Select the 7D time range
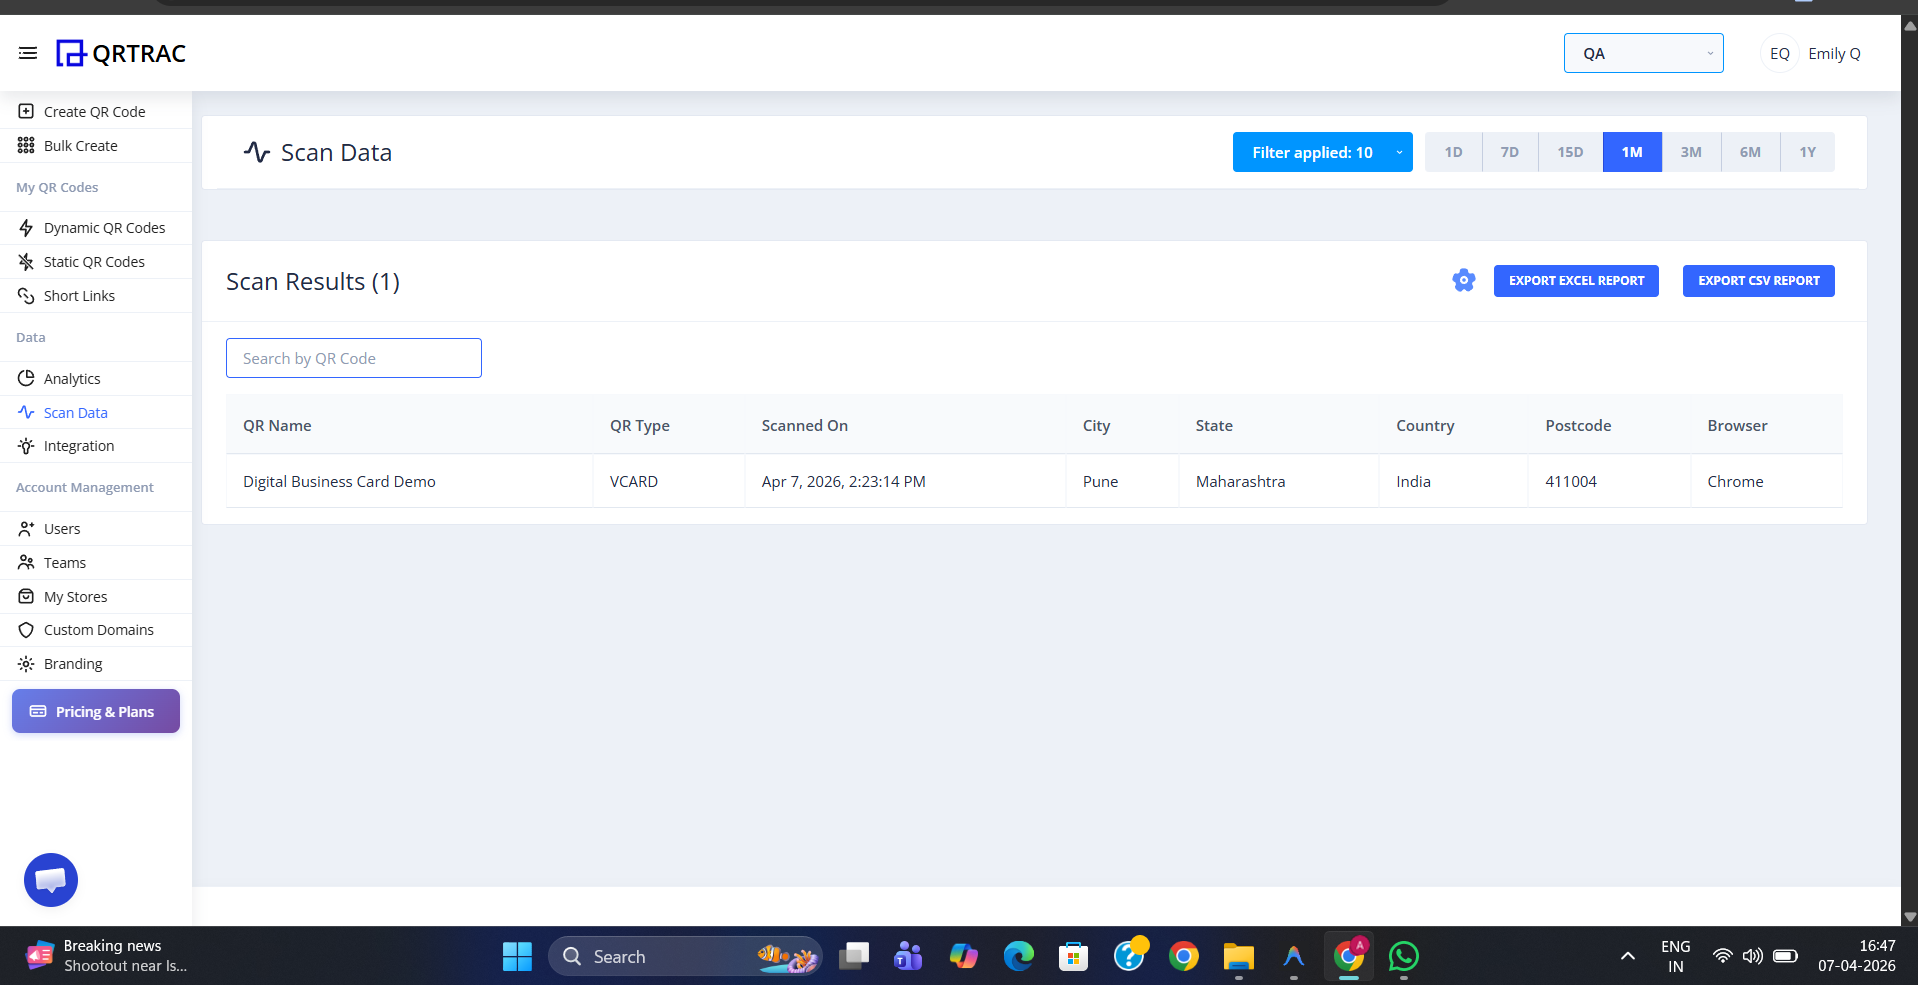This screenshot has height=985, width=1918. pyautogui.click(x=1509, y=152)
